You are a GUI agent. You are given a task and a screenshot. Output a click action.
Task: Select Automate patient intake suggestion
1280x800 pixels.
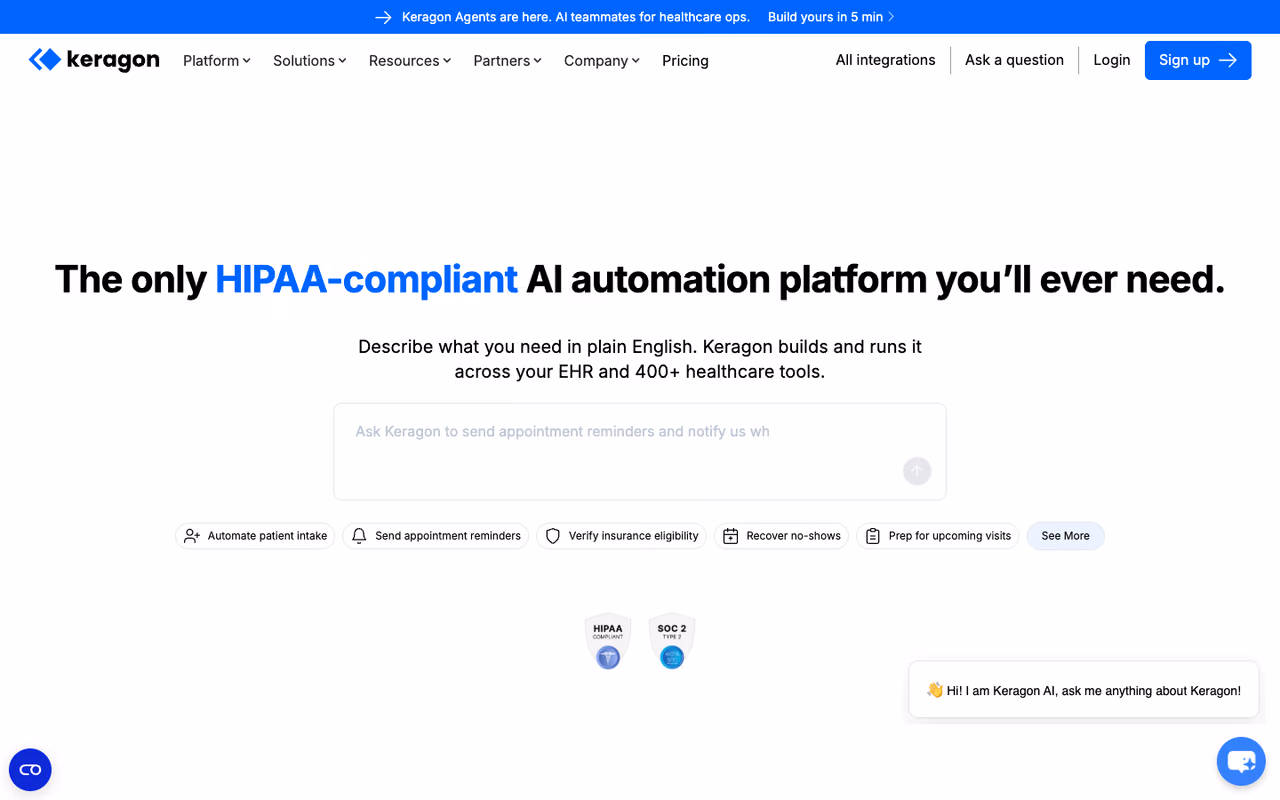point(255,536)
